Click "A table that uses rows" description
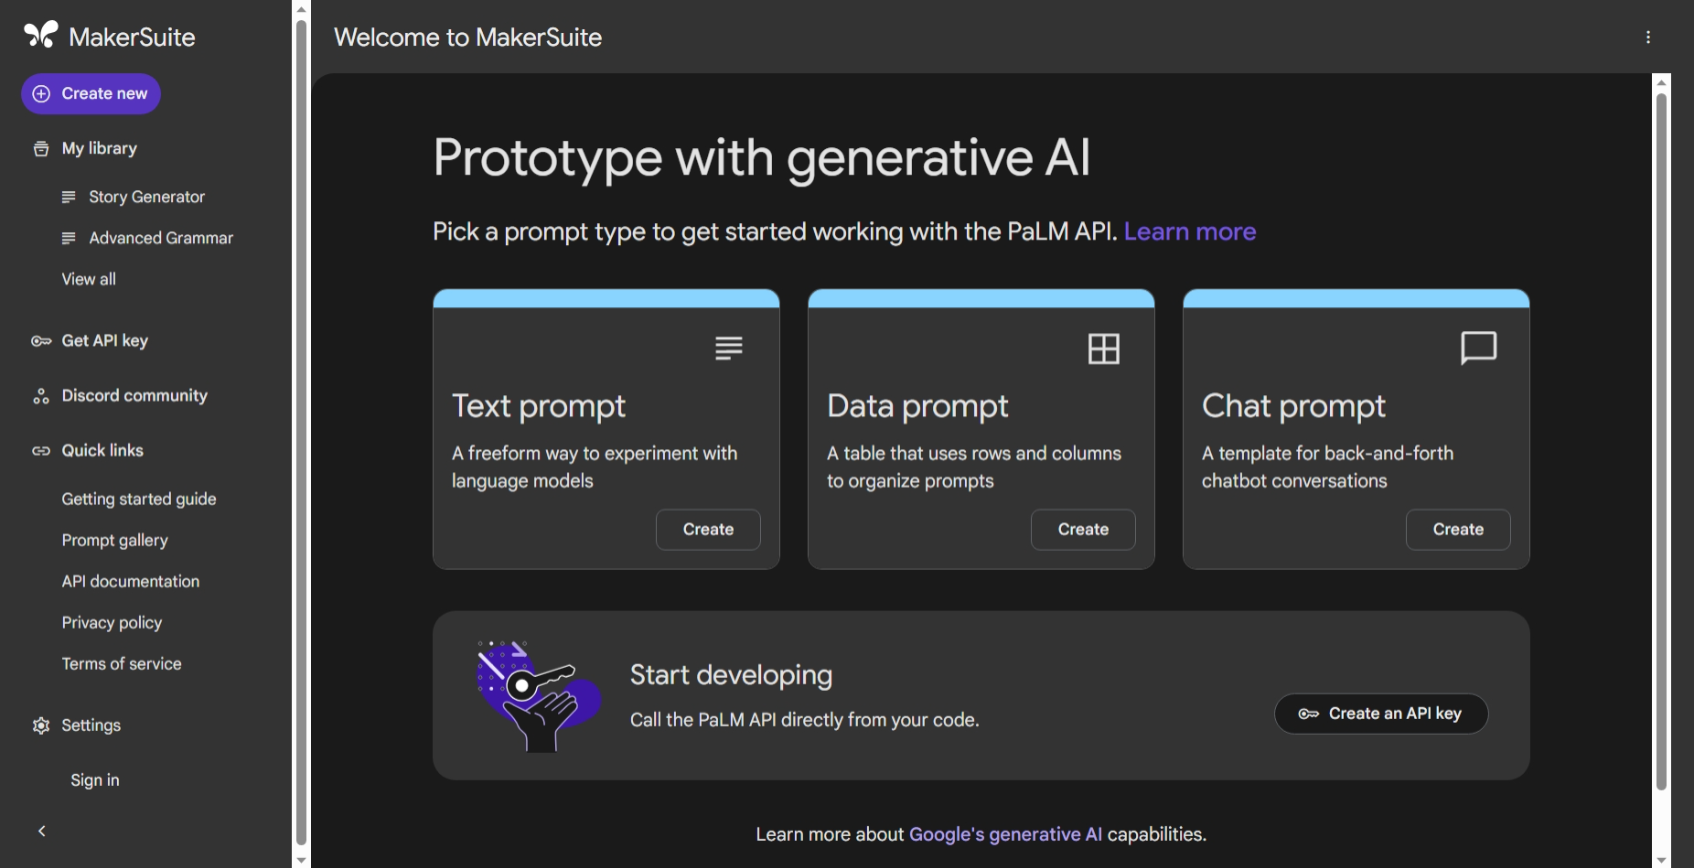Screen dimensions: 1694x868 (974, 467)
